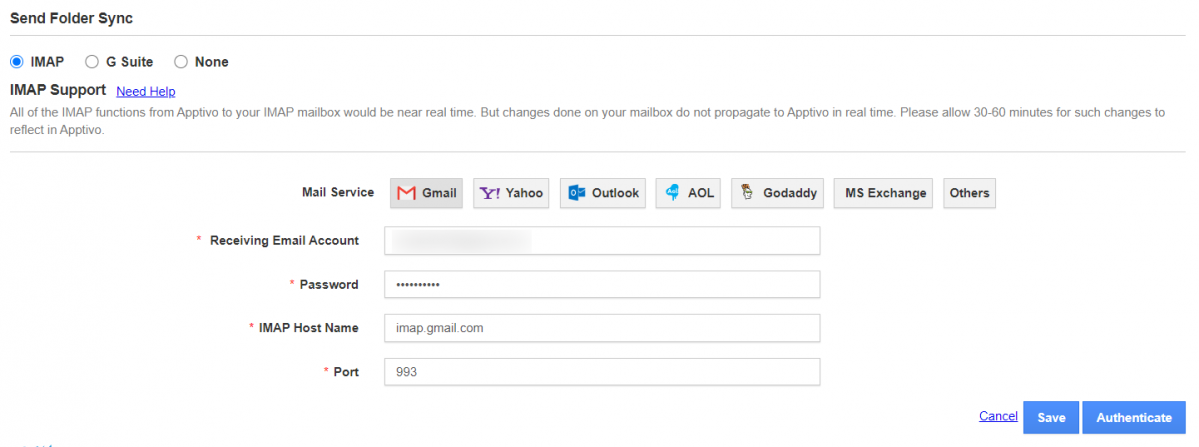Focus the Receiving Email Account field
This screenshot has height=447, width=1199.
click(602, 241)
